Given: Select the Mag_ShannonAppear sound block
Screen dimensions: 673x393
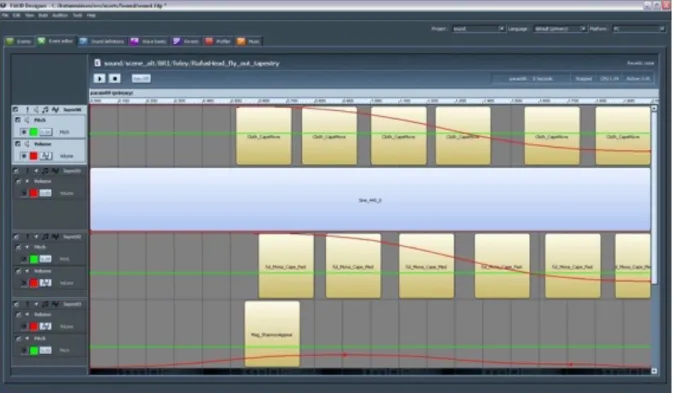Looking at the screenshot, I should [272, 334].
